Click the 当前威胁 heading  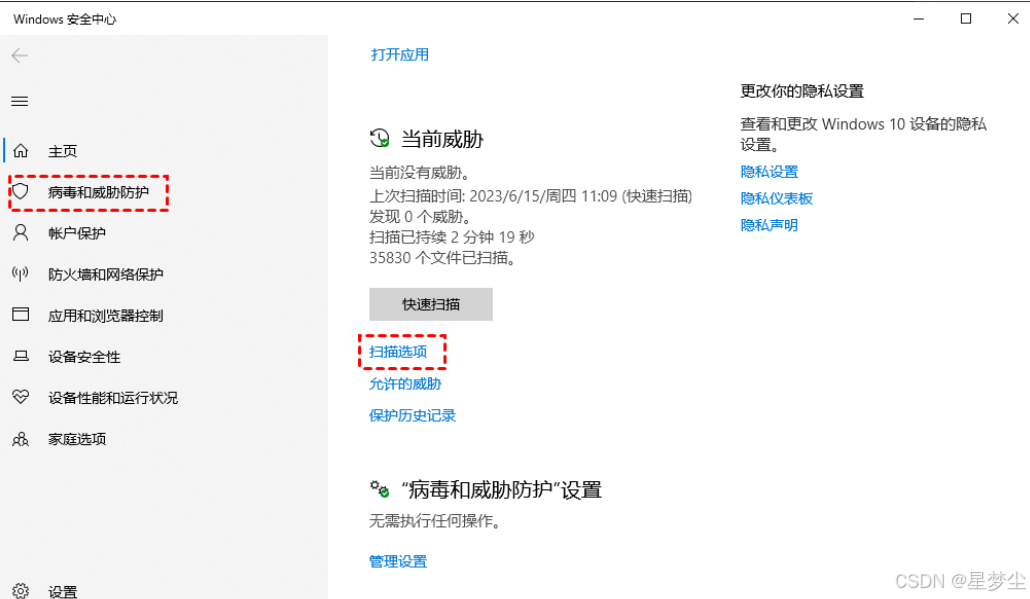tap(442, 139)
